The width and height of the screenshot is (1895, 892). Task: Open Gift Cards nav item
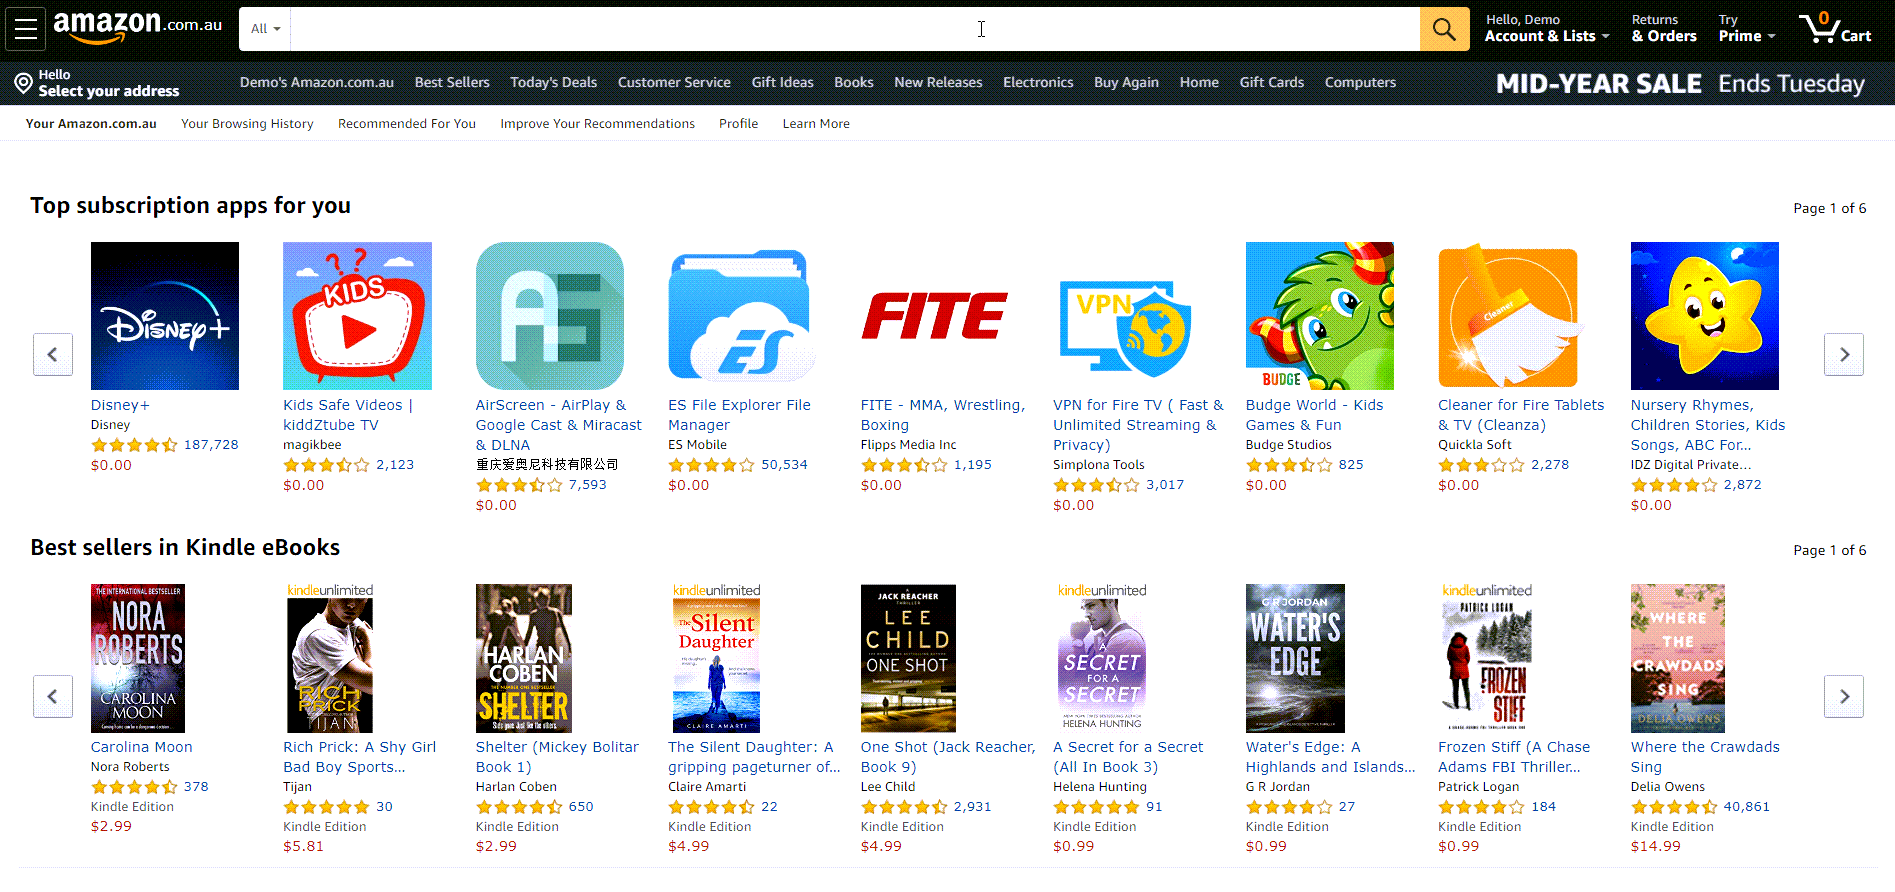[1271, 82]
